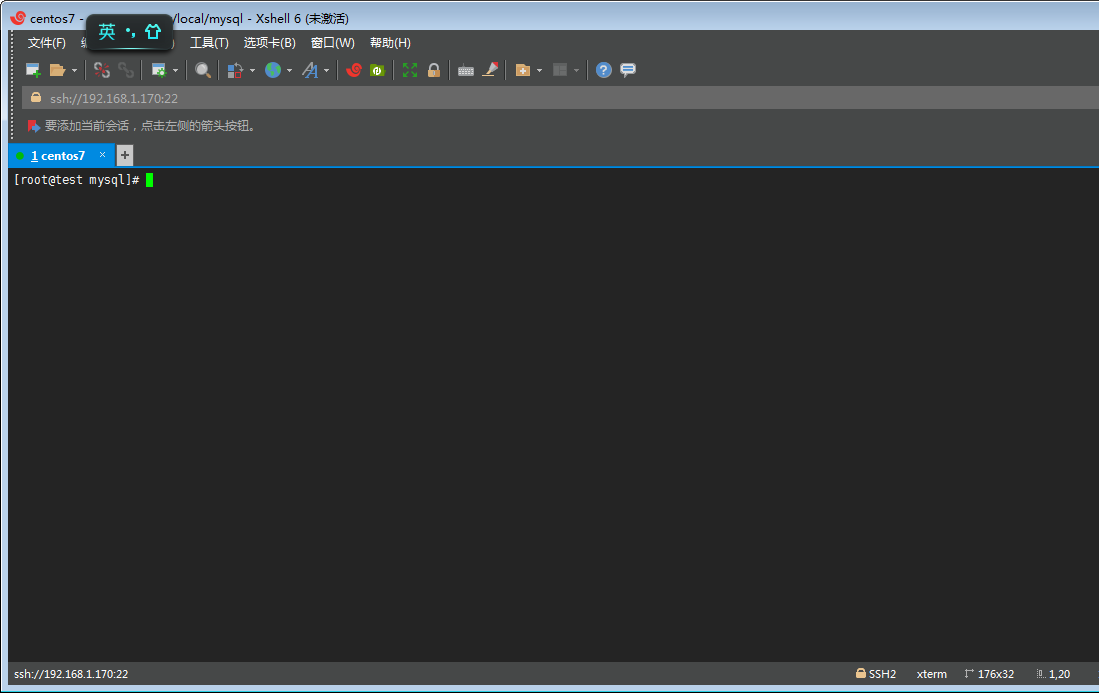Click the Disconnect icon in toolbar
This screenshot has height=693, width=1099.
(101, 70)
